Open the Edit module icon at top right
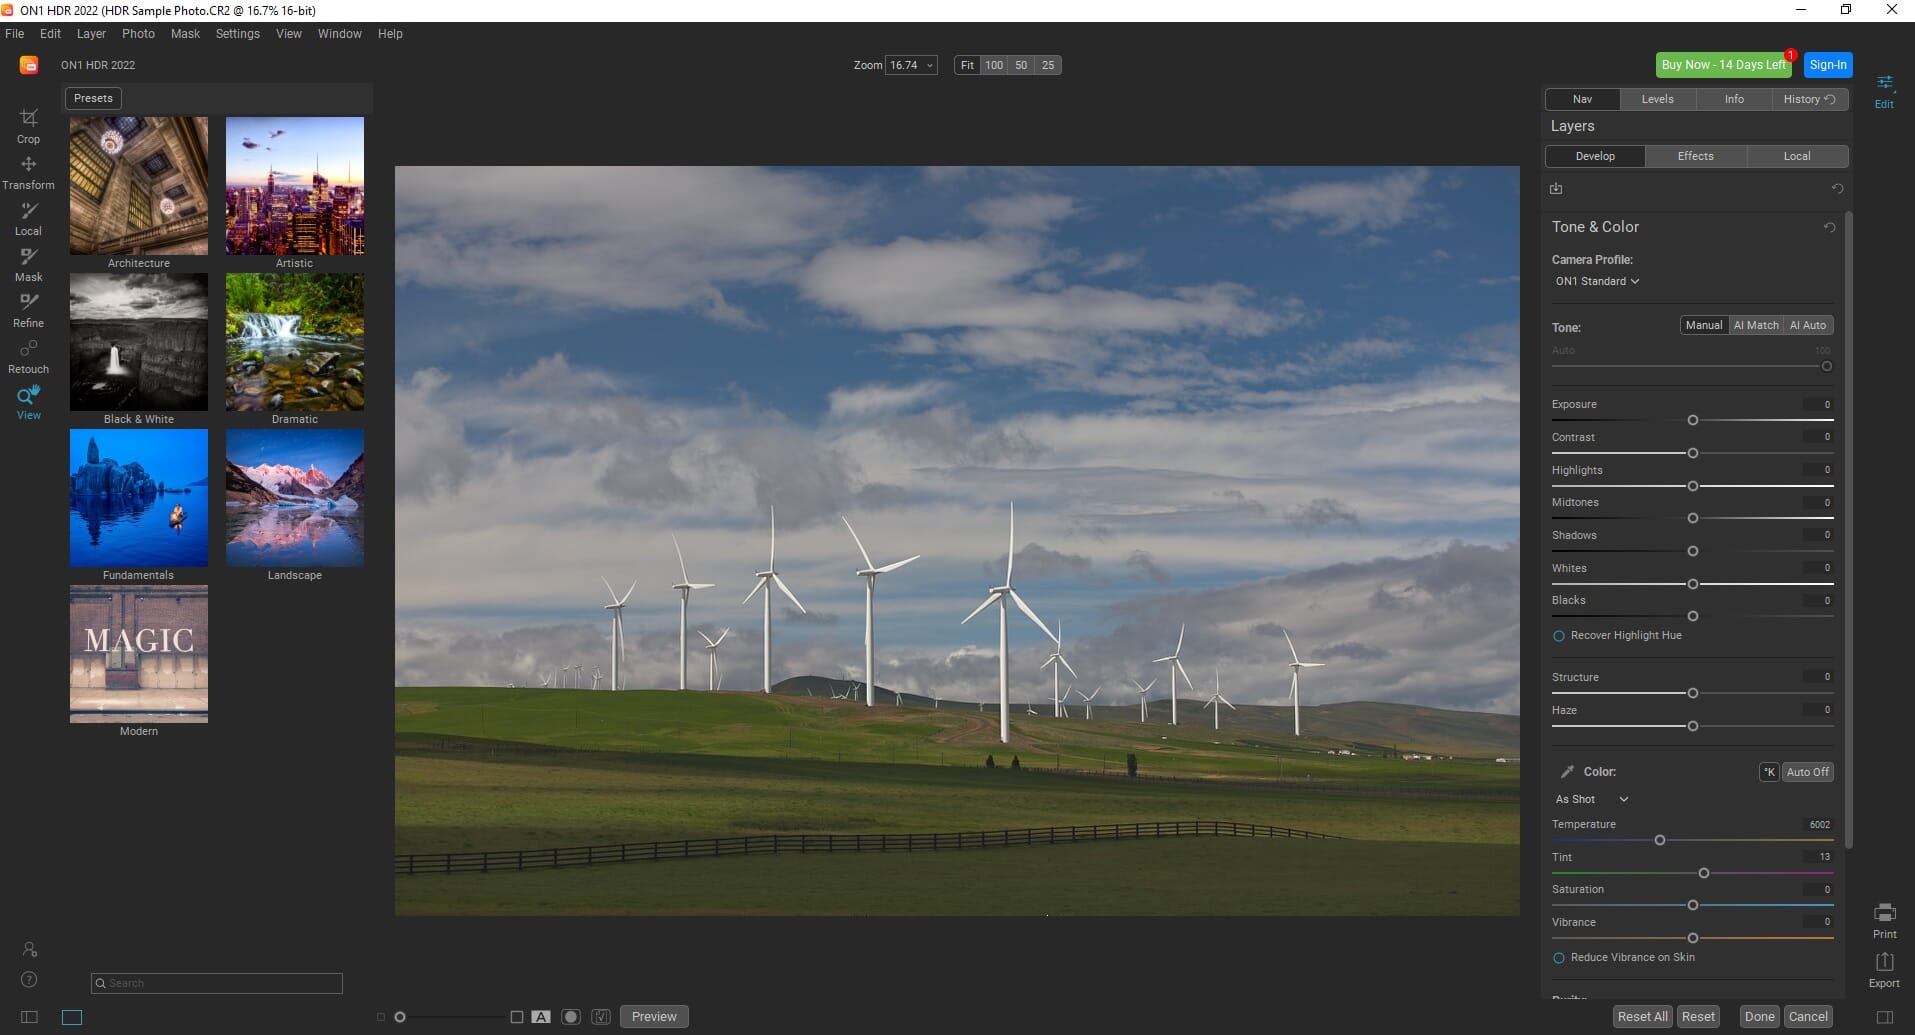 tap(1884, 90)
